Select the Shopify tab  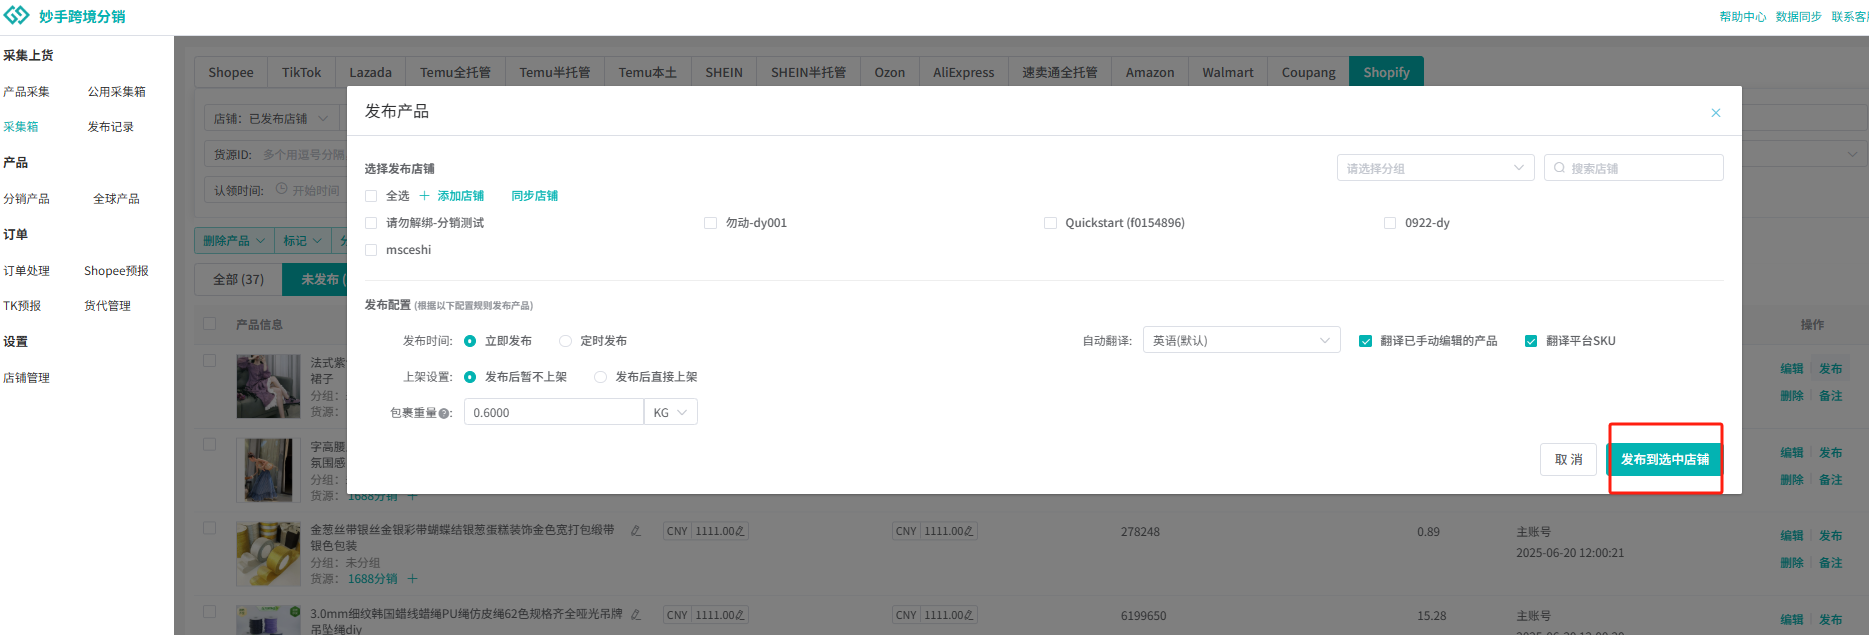pos(1386,72)
